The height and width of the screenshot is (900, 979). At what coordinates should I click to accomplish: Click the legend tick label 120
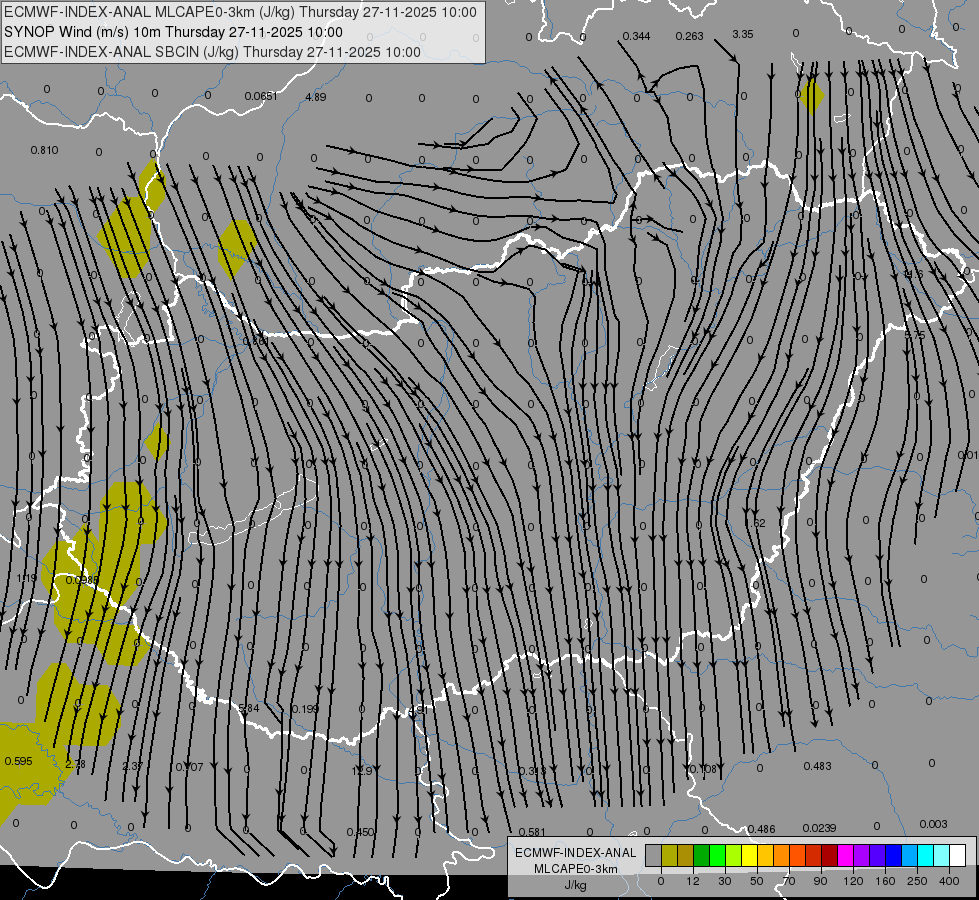pos(853,881)
